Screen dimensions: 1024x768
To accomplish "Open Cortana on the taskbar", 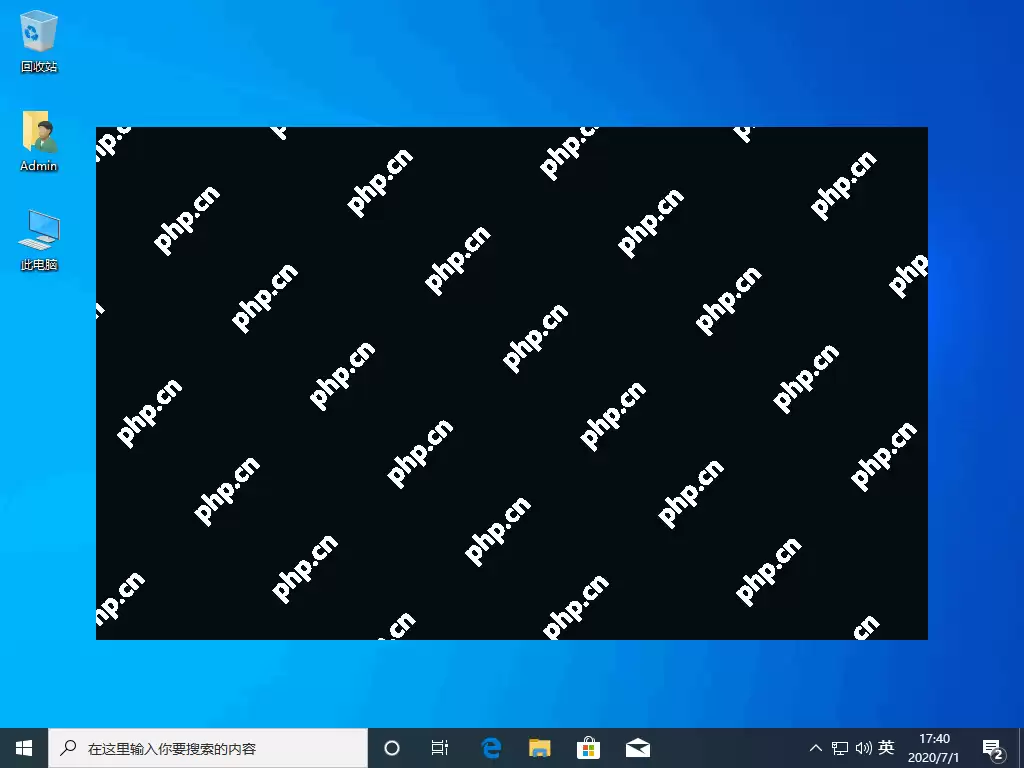I will click(391, 747).
